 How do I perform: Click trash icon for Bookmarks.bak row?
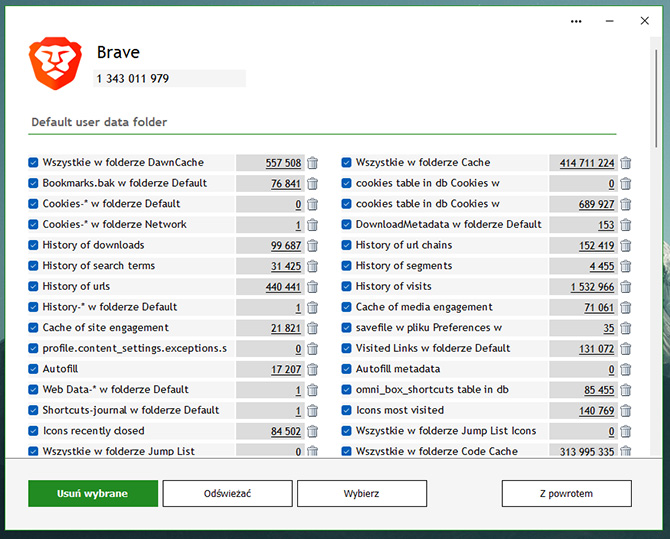pos(312,183)
